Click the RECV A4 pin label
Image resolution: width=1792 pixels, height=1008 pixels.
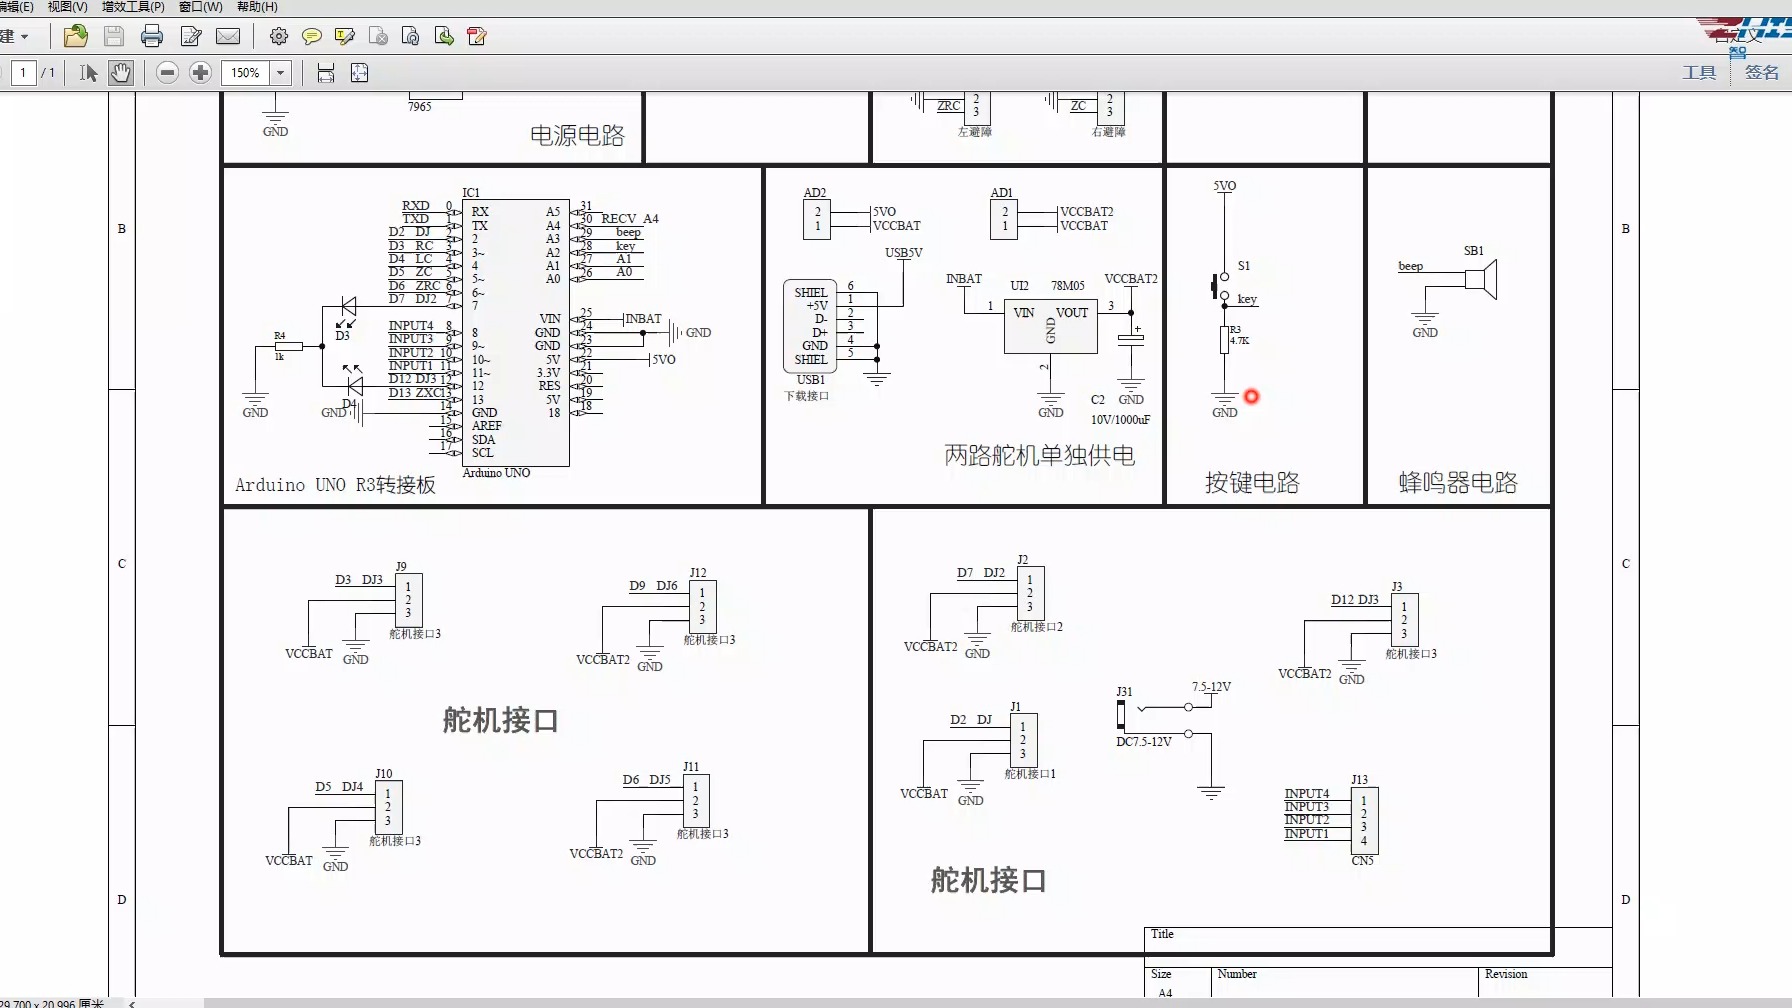[x=630, y=219]
